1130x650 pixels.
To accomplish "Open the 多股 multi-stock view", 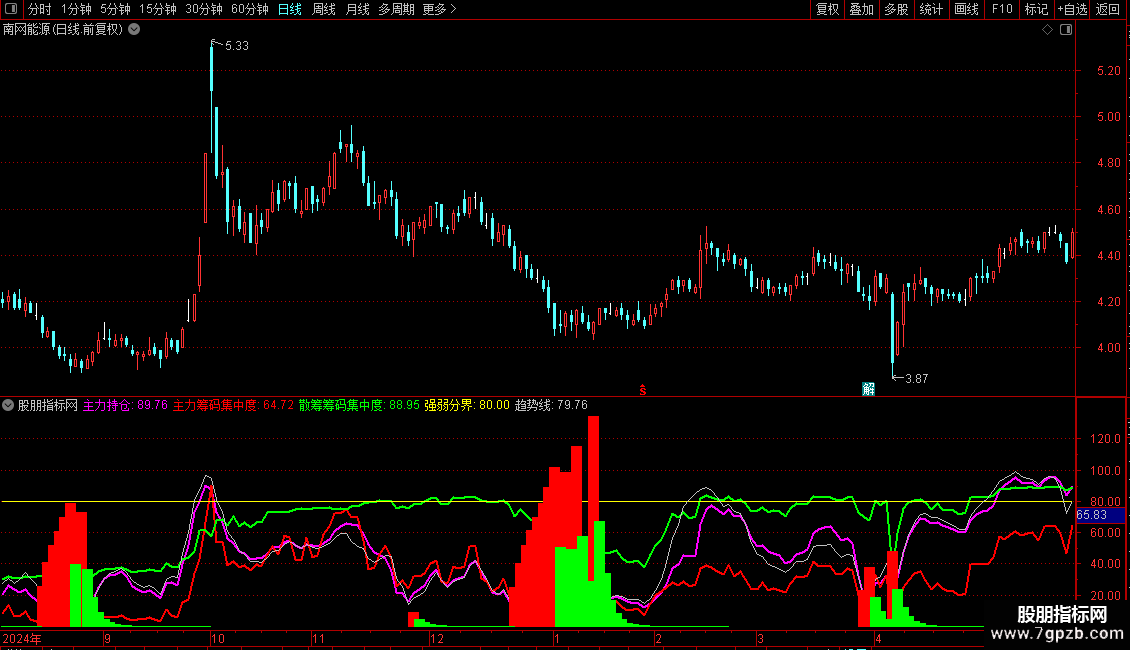I will [x=896, y=9].
